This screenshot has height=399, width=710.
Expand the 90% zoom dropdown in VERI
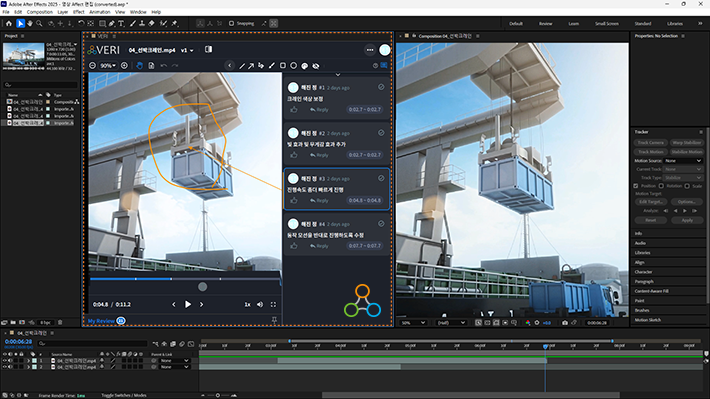click(x=108, y=66)
